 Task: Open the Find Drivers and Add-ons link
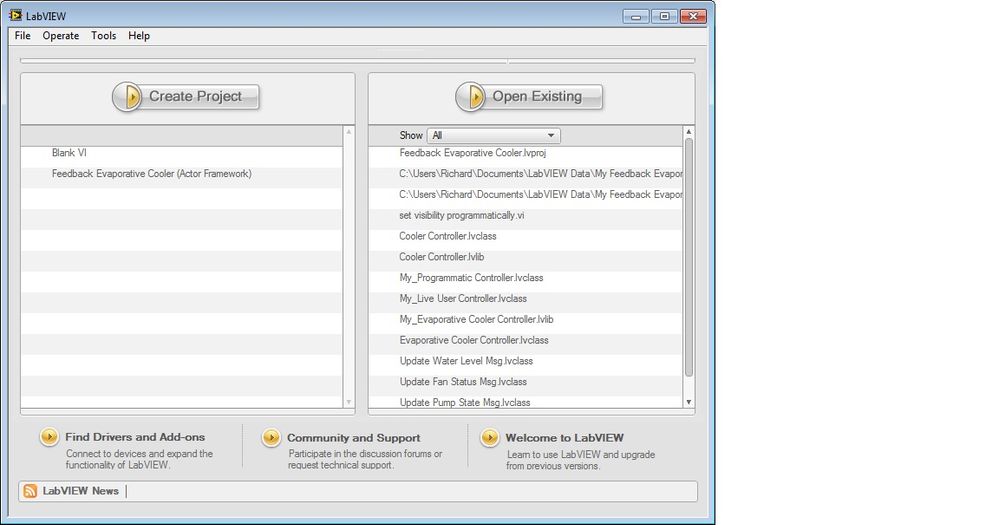135,437
